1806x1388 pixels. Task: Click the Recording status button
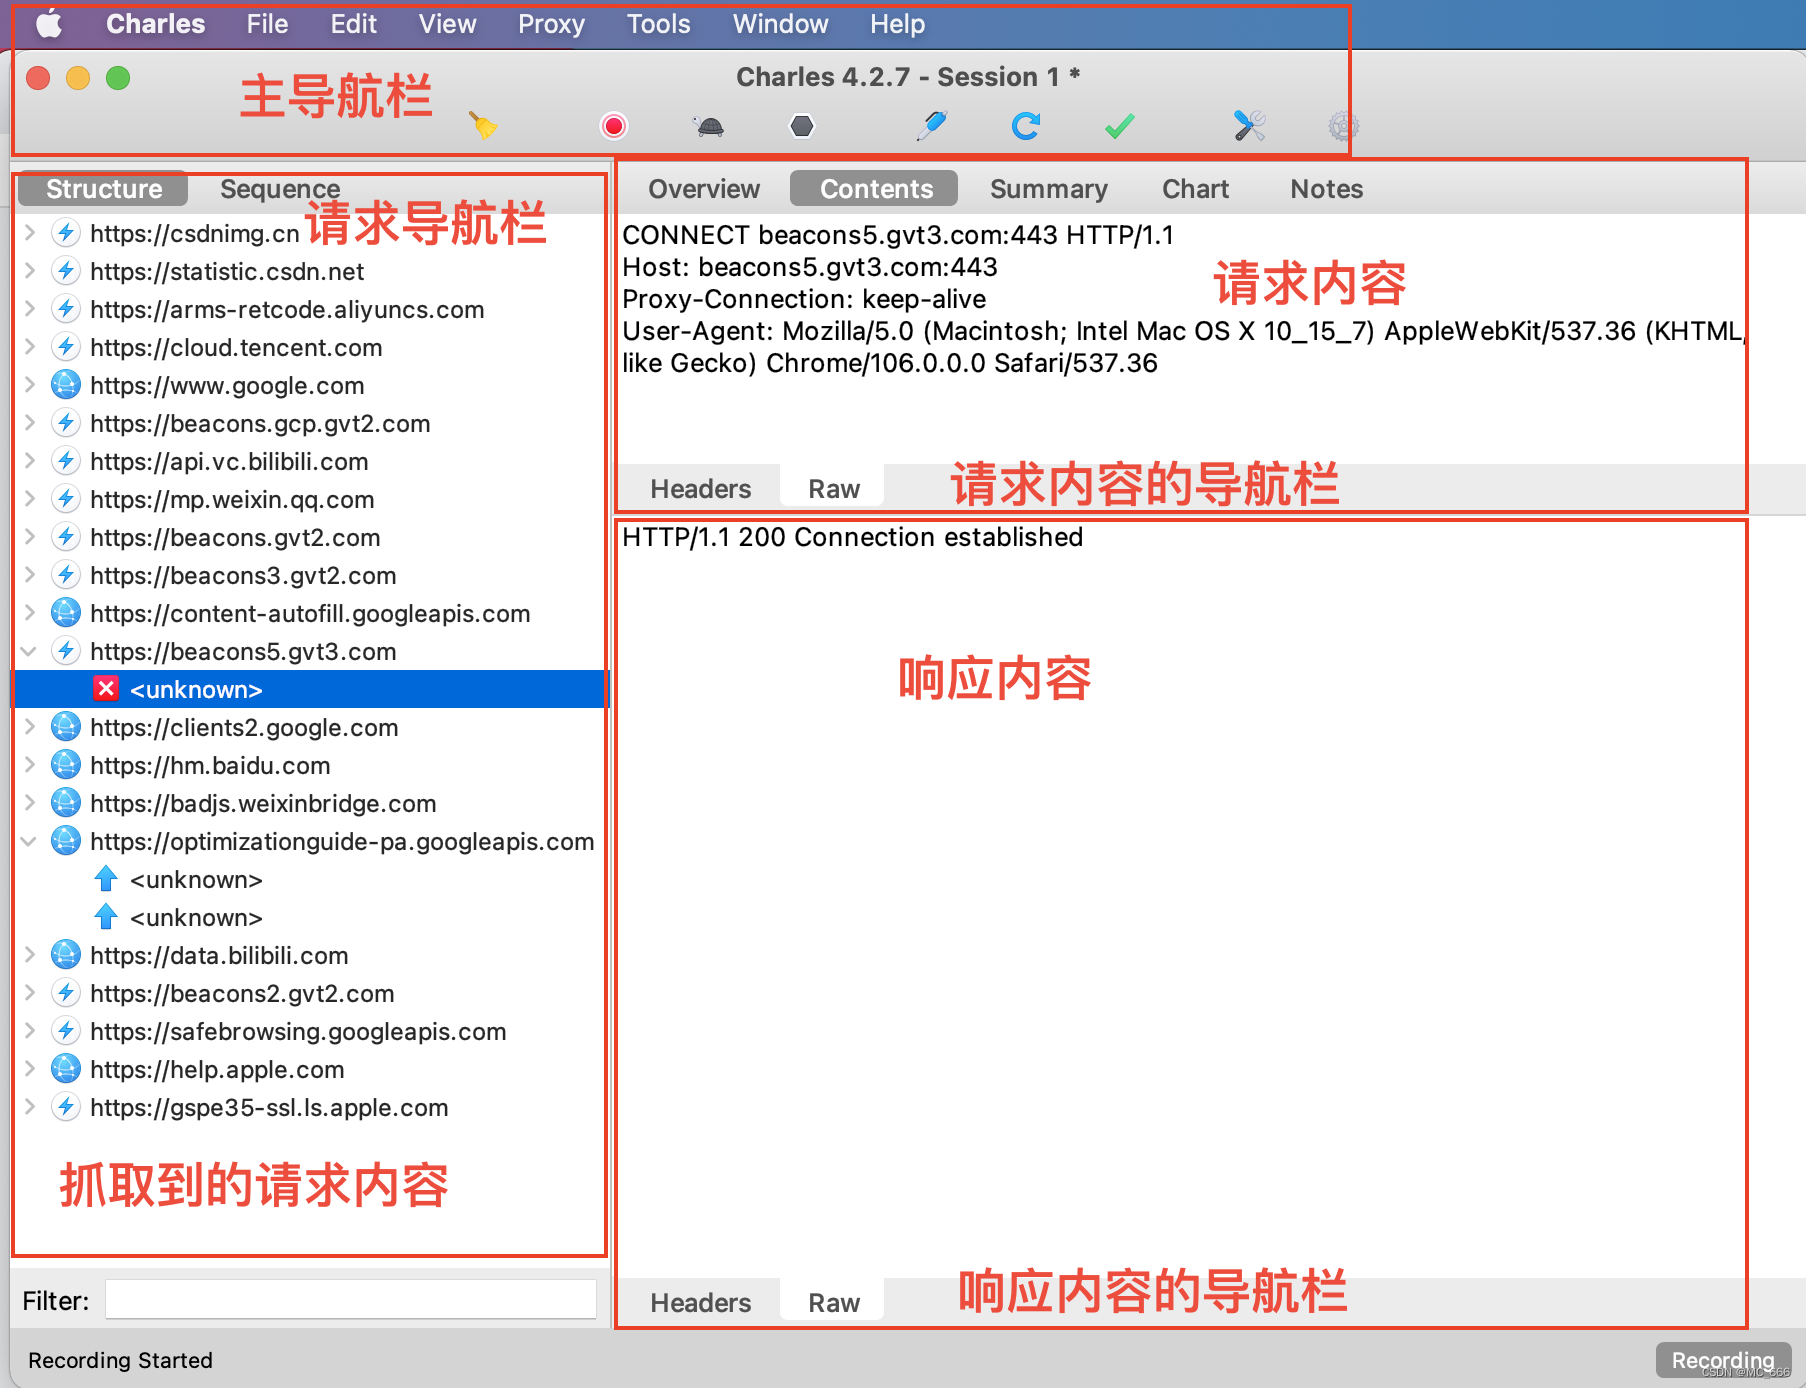1723,1360
